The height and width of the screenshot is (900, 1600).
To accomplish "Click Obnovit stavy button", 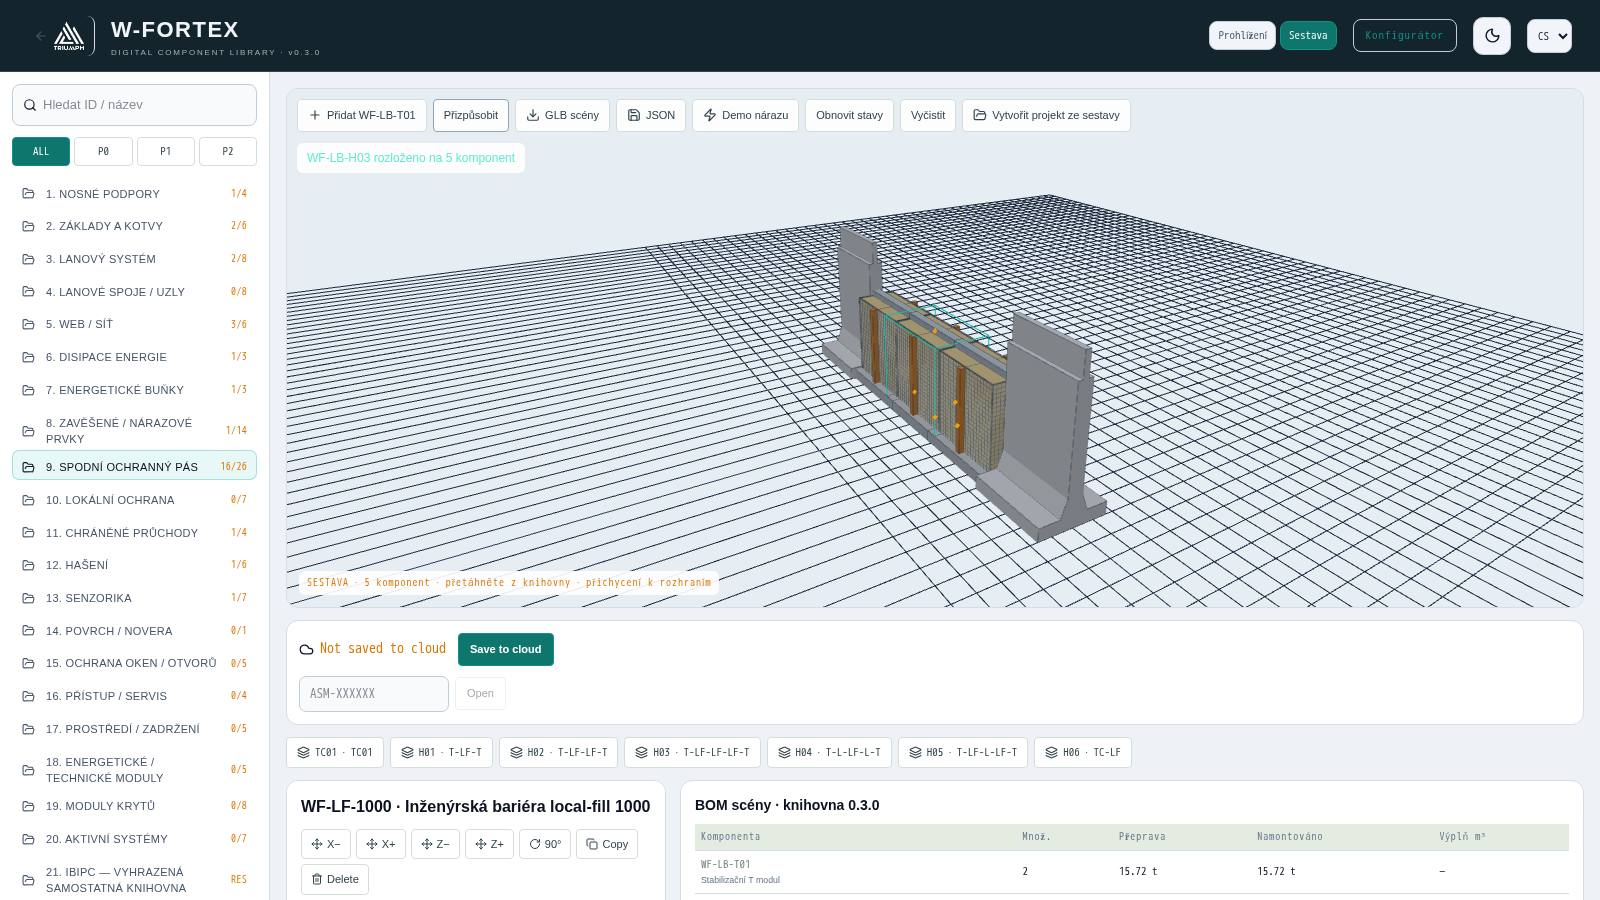I will [x=849, y=115].
